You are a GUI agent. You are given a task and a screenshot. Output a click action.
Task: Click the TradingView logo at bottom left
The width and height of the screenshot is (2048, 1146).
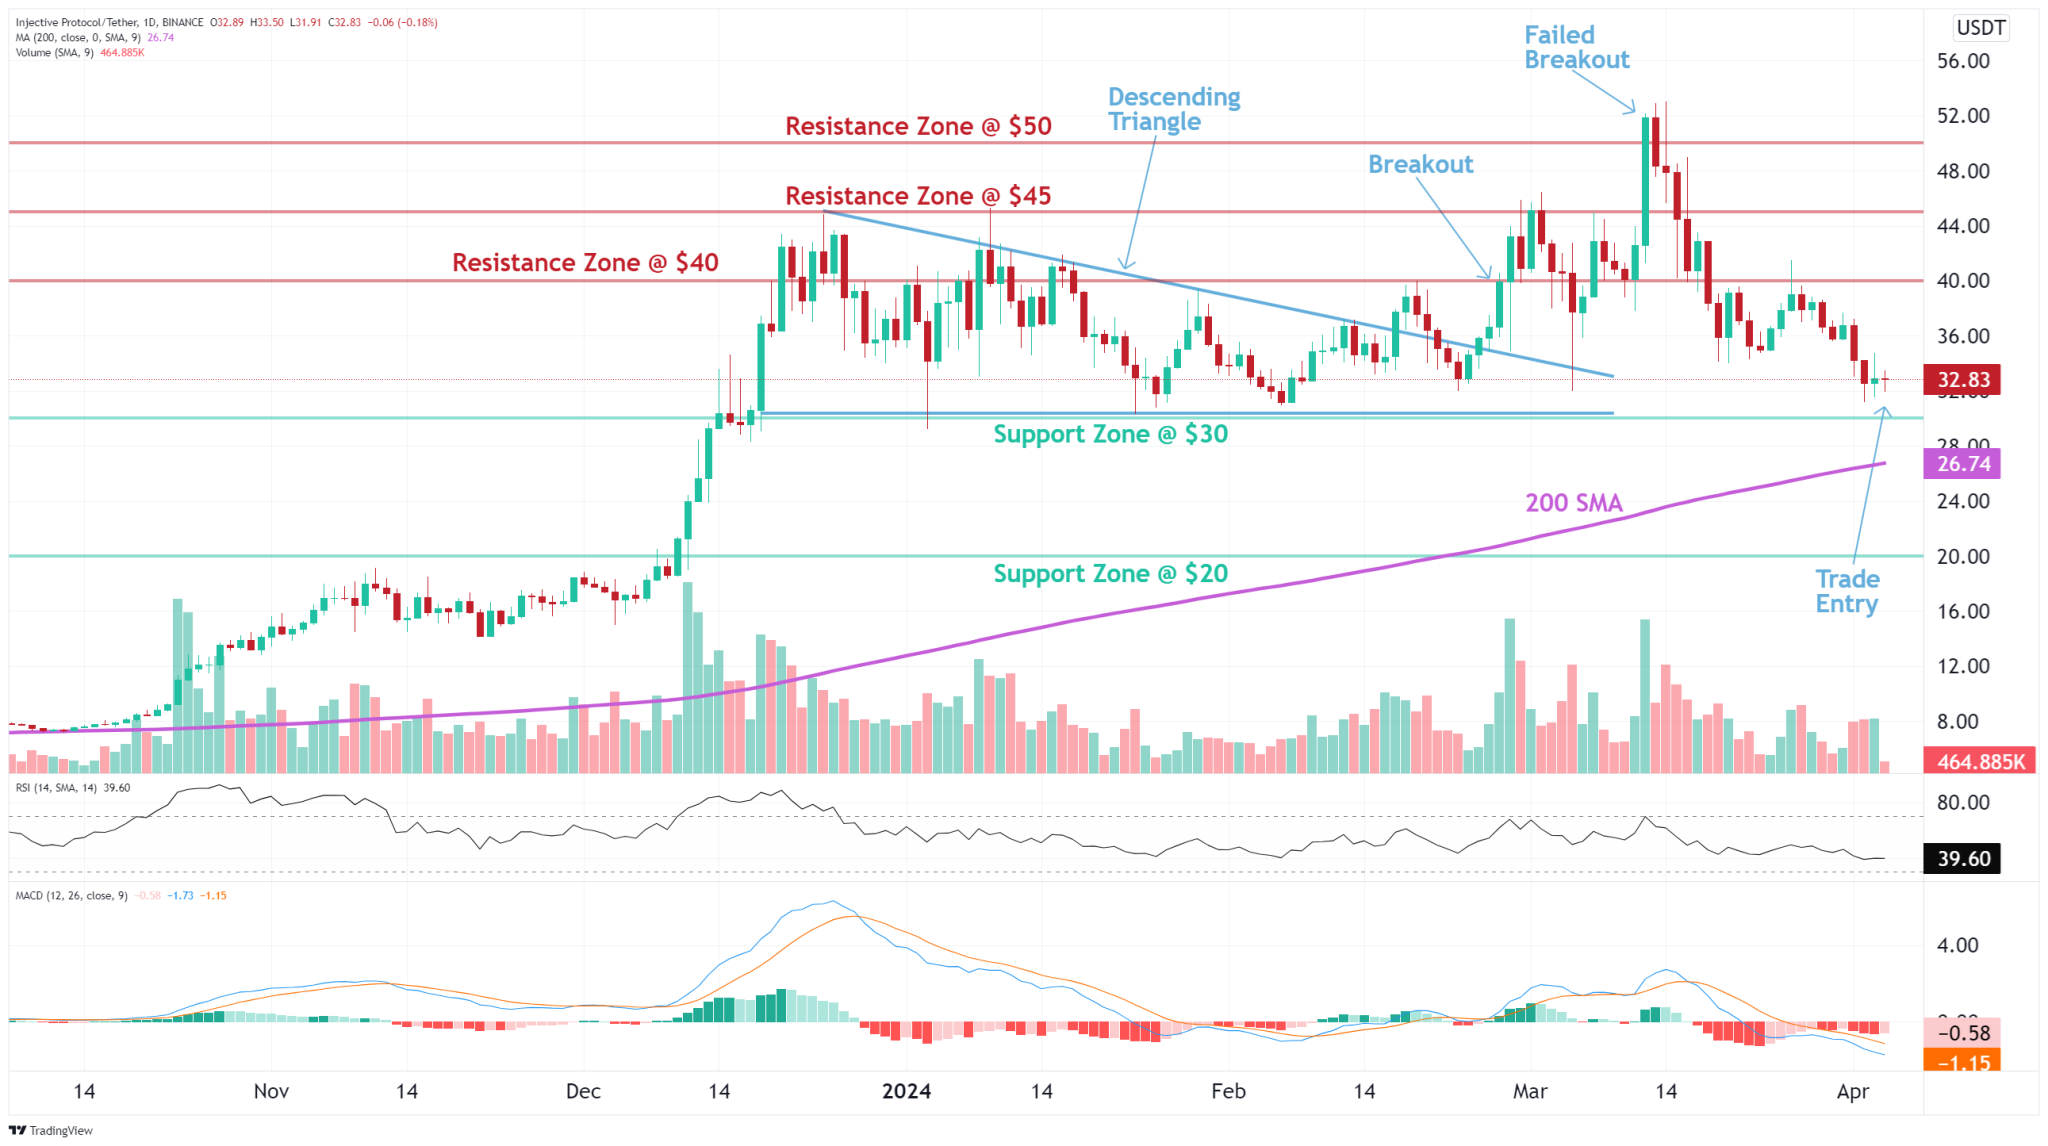click(x=51, y=1130)
